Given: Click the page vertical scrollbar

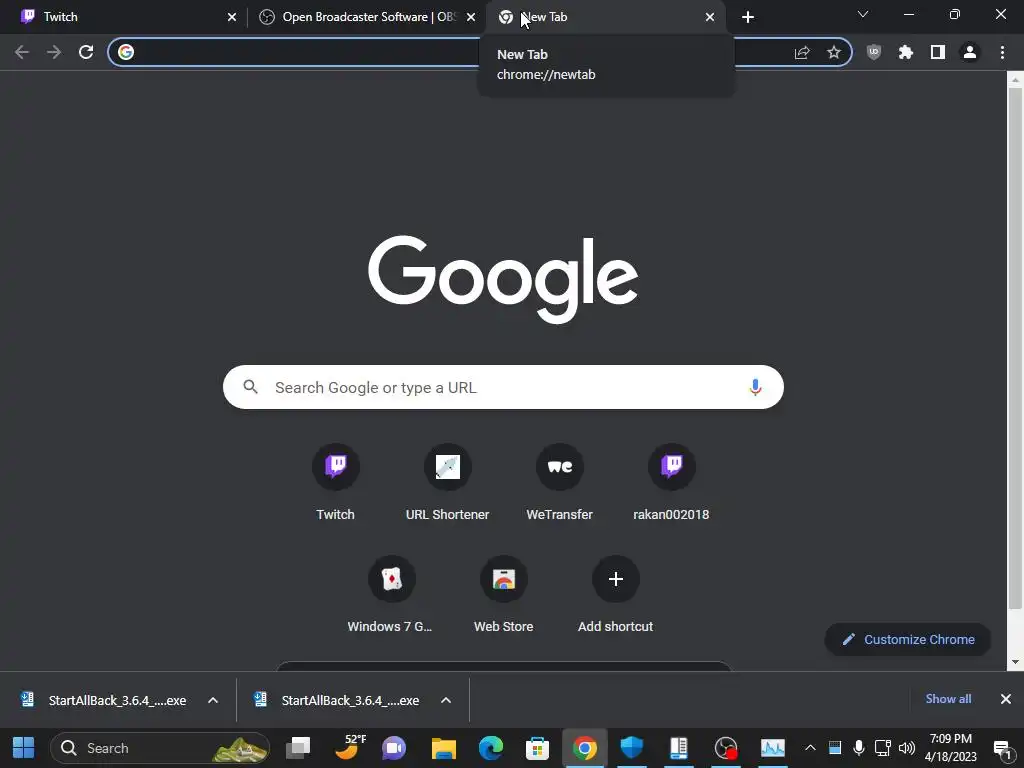Looking at the screenshot, I should 1015,349.
